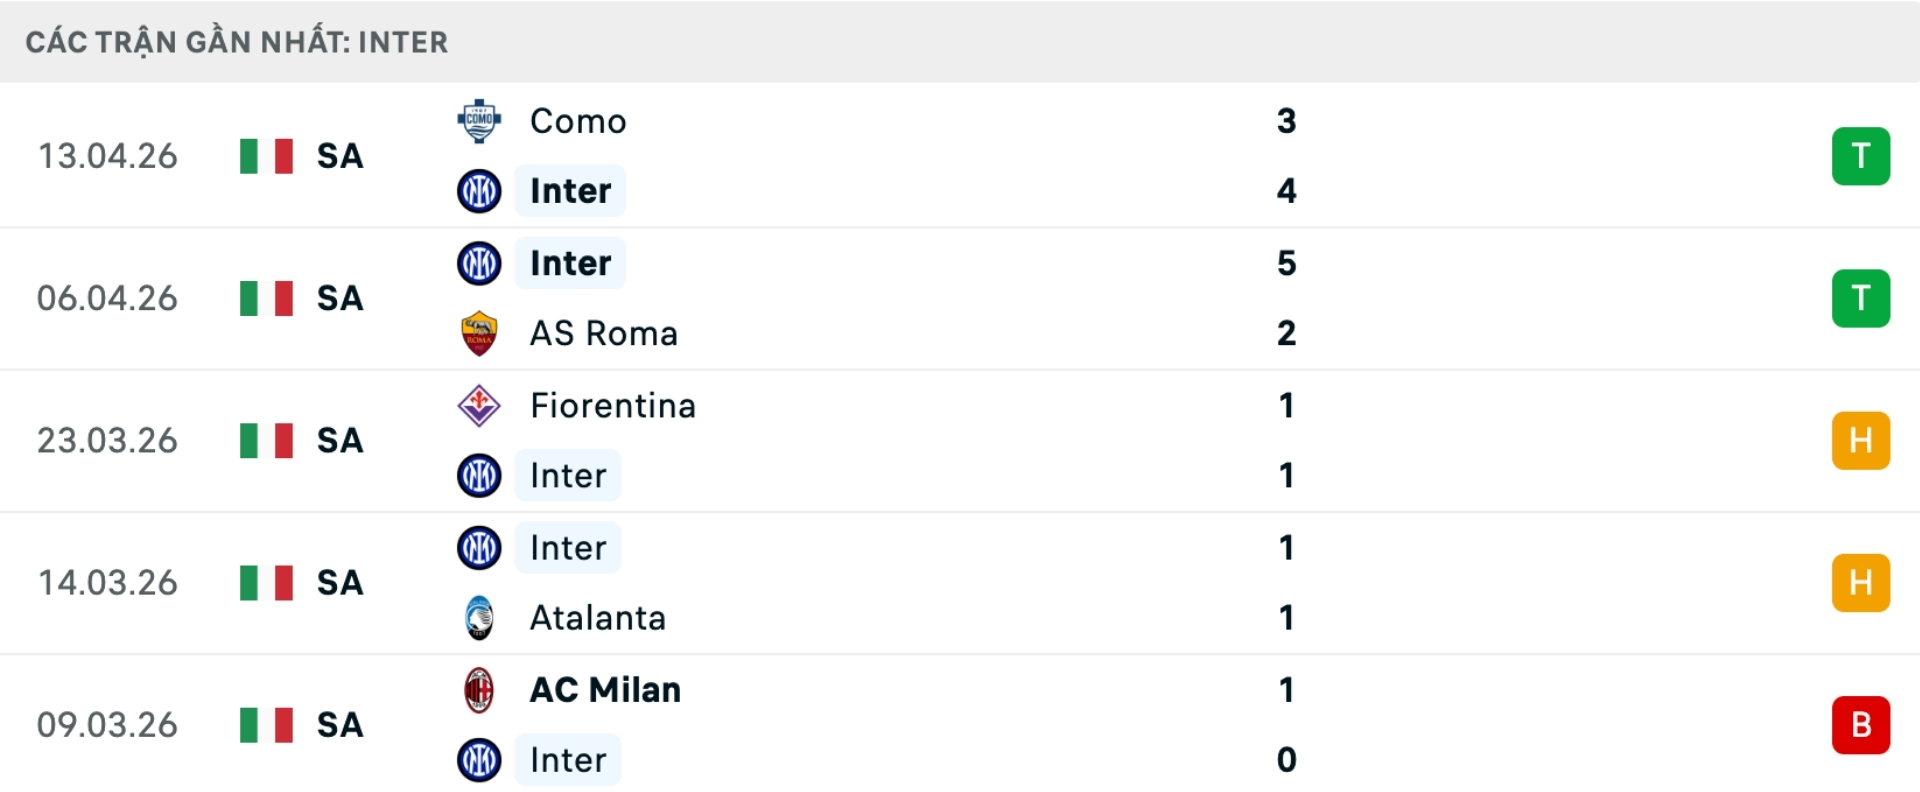Open the AC Milan team link
The image size is (1920, 792).
605,690
